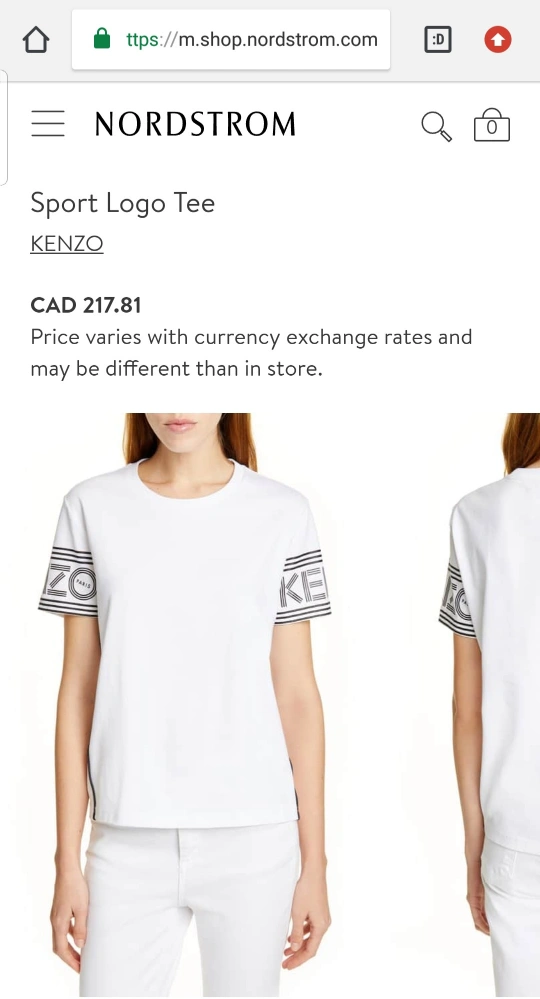The height and width of the screenshot is (999, 540).
Task: Open the browser tab switcher icon
Action: (438, 40)
